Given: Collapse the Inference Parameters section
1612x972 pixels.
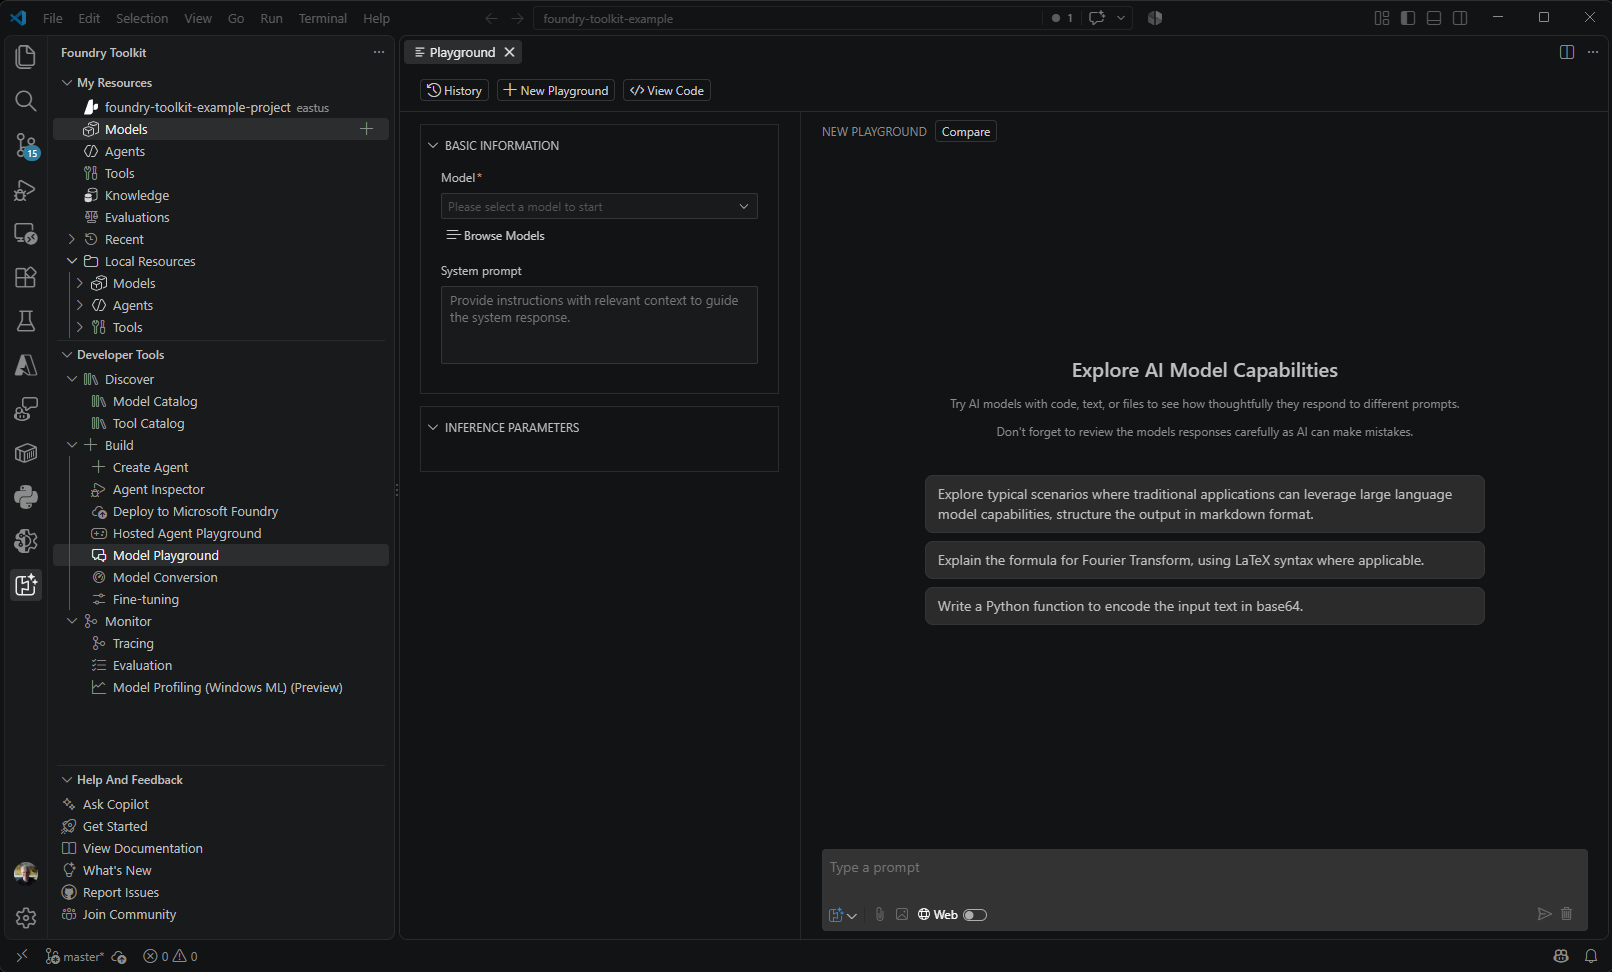Looking at the screenshot, I should pos(433,427).
